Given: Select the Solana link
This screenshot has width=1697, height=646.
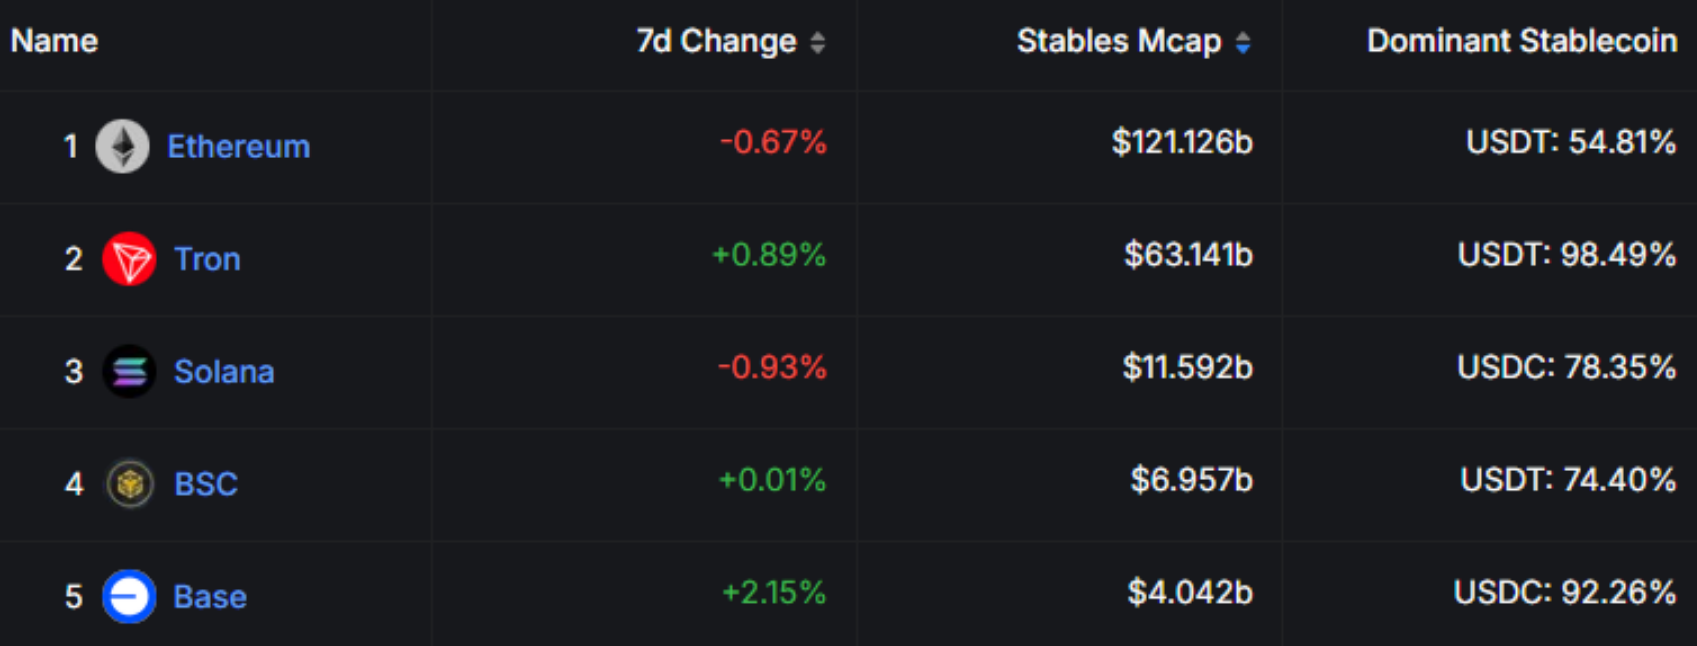Looking at the screenshot, I should [225, 371].
